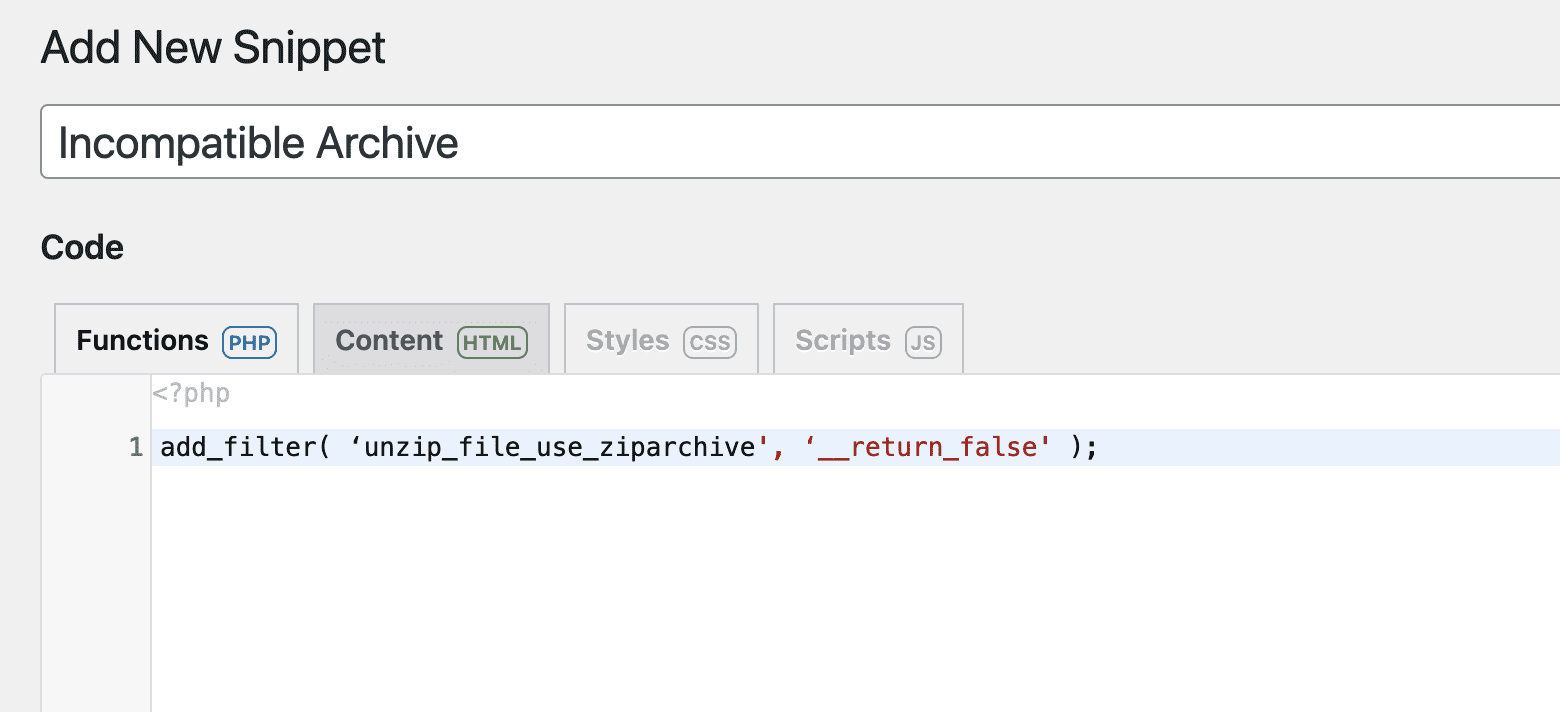
Task: Switch to the Functions tab label
Action: tap(143, 341)
